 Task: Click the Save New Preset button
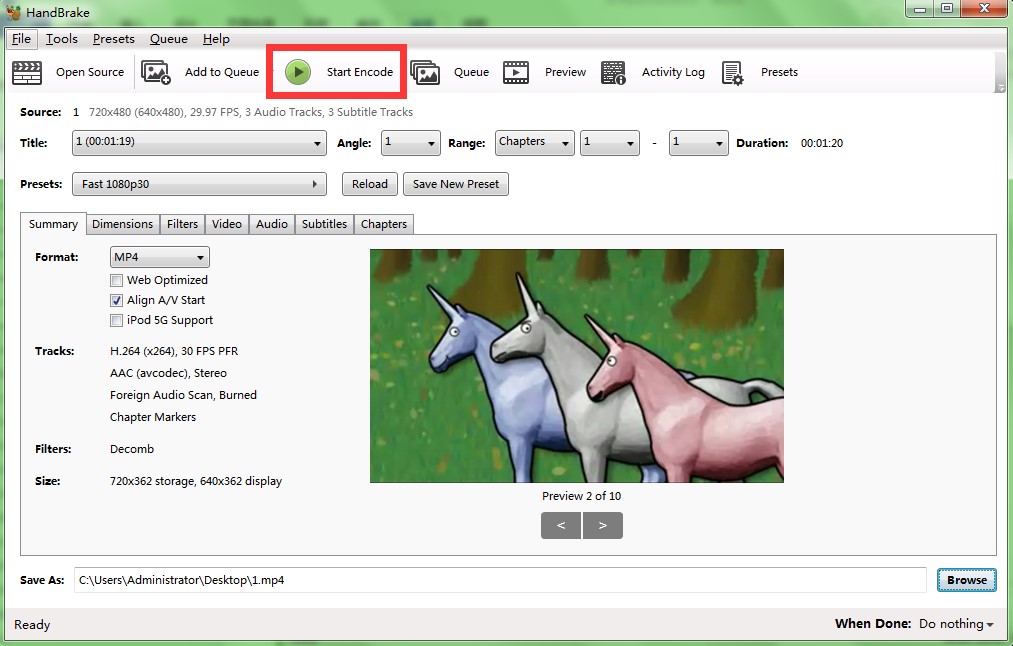click(x=455, y=184)
